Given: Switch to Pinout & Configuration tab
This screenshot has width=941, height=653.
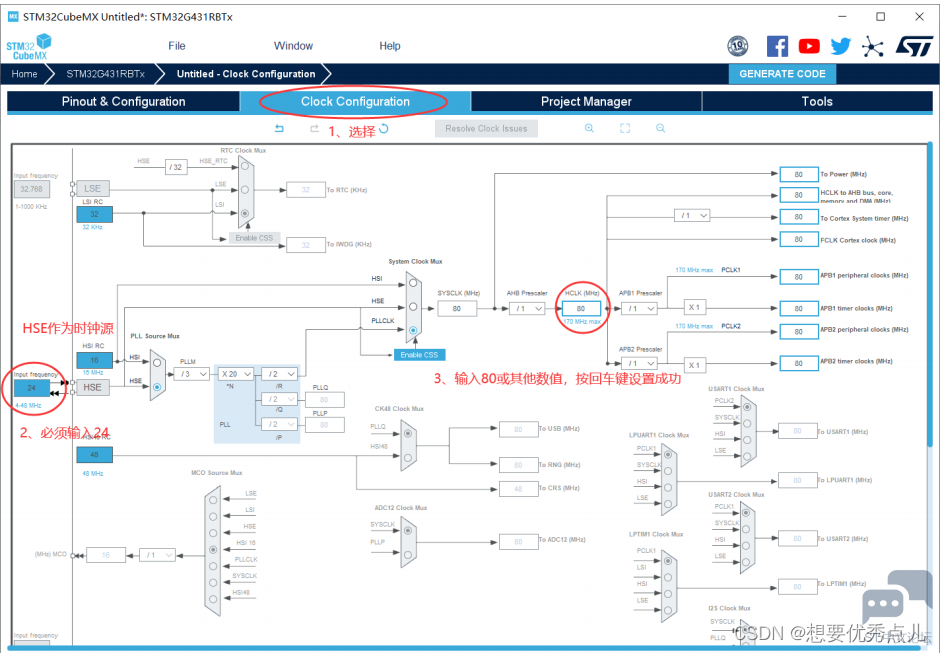Looking at the screenshot, I should [x=123, y=101].
